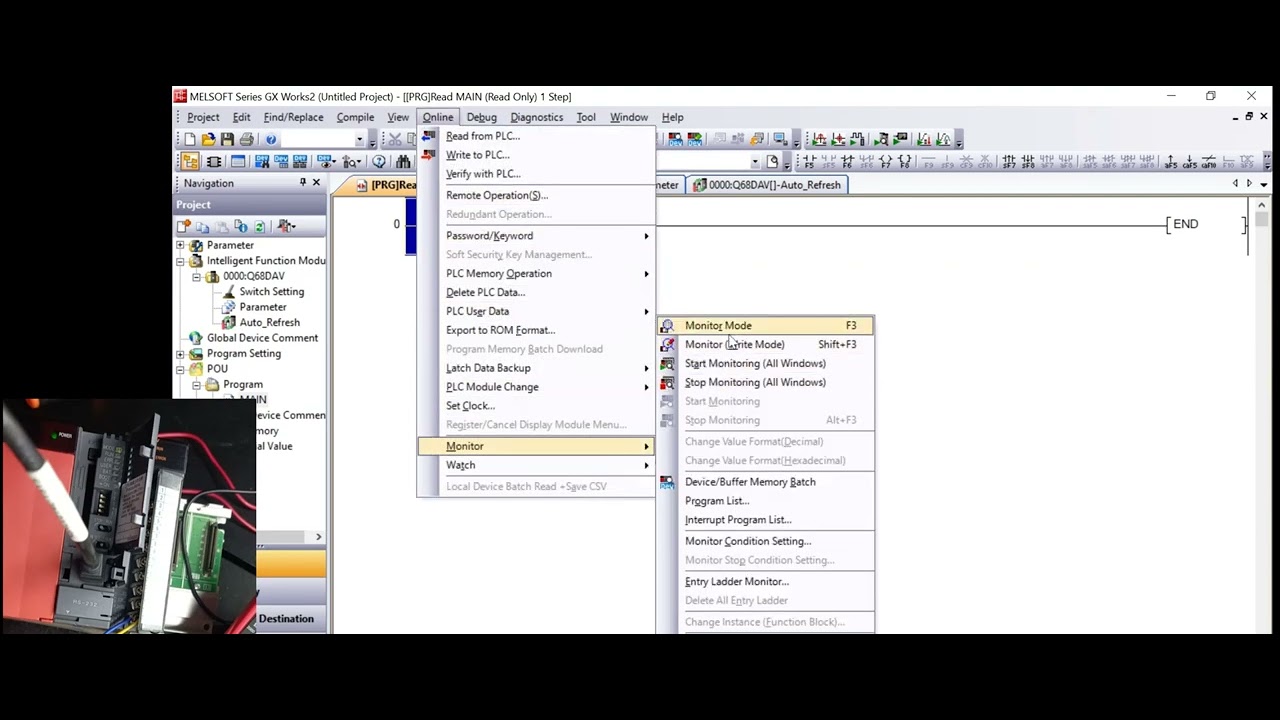The width and height of the screenshot is (1280, 720).
Task: Select Auto_Refresh tree item
Action: 269,323
